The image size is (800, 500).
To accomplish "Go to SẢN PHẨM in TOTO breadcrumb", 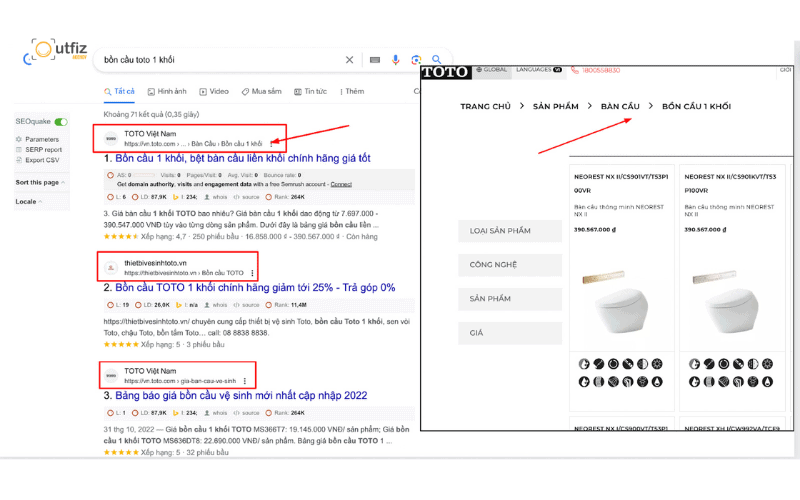I will coord(556,106).
